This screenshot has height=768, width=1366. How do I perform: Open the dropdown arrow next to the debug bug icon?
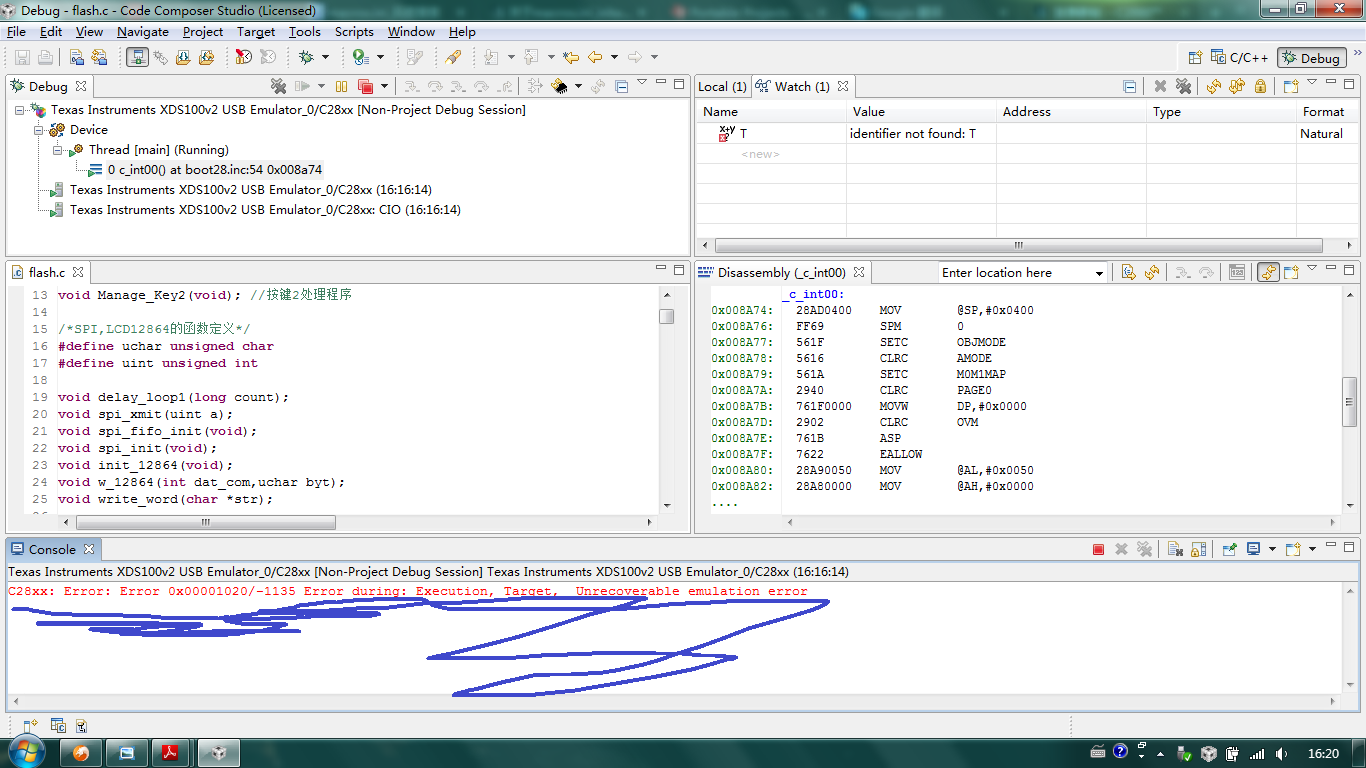pos(324,58)
